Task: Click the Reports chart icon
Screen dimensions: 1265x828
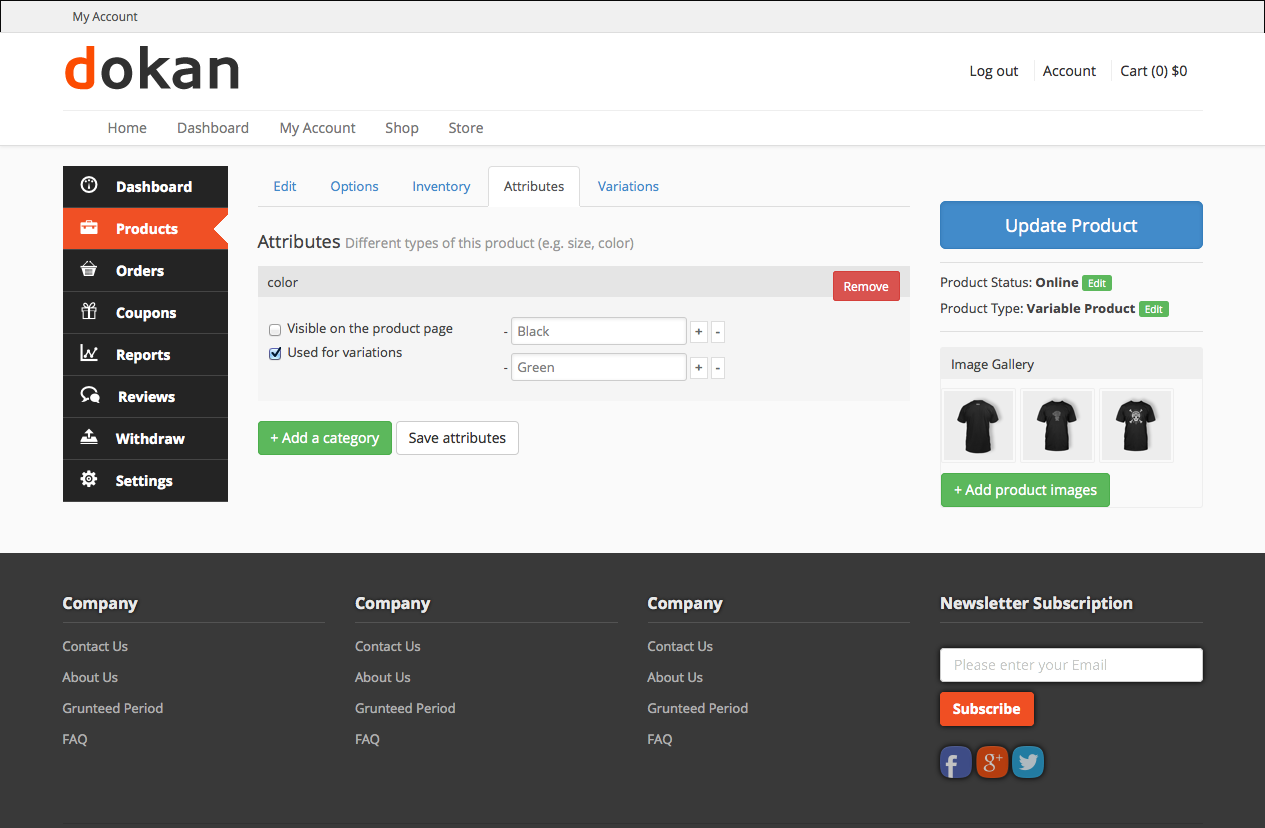Action: tap(89, 354)
